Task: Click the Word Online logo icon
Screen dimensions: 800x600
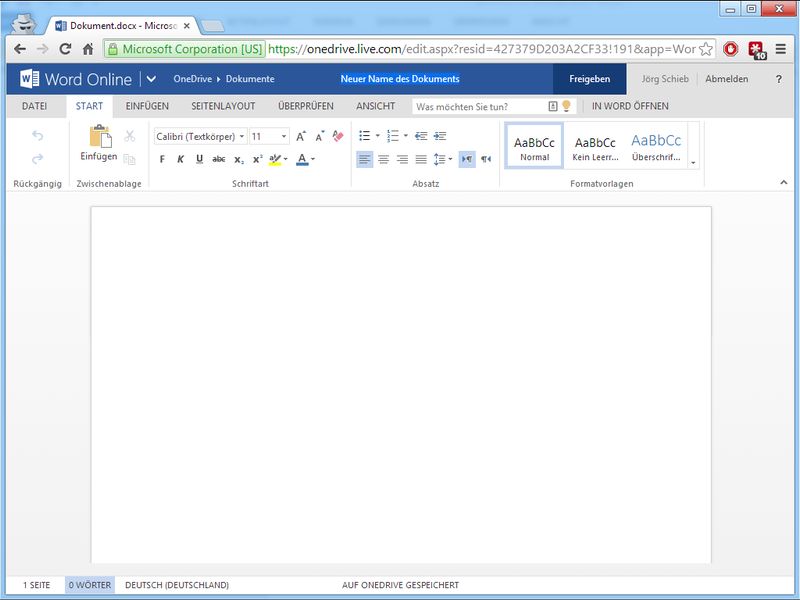Action: pyautogui.click(x=30, y=79)
